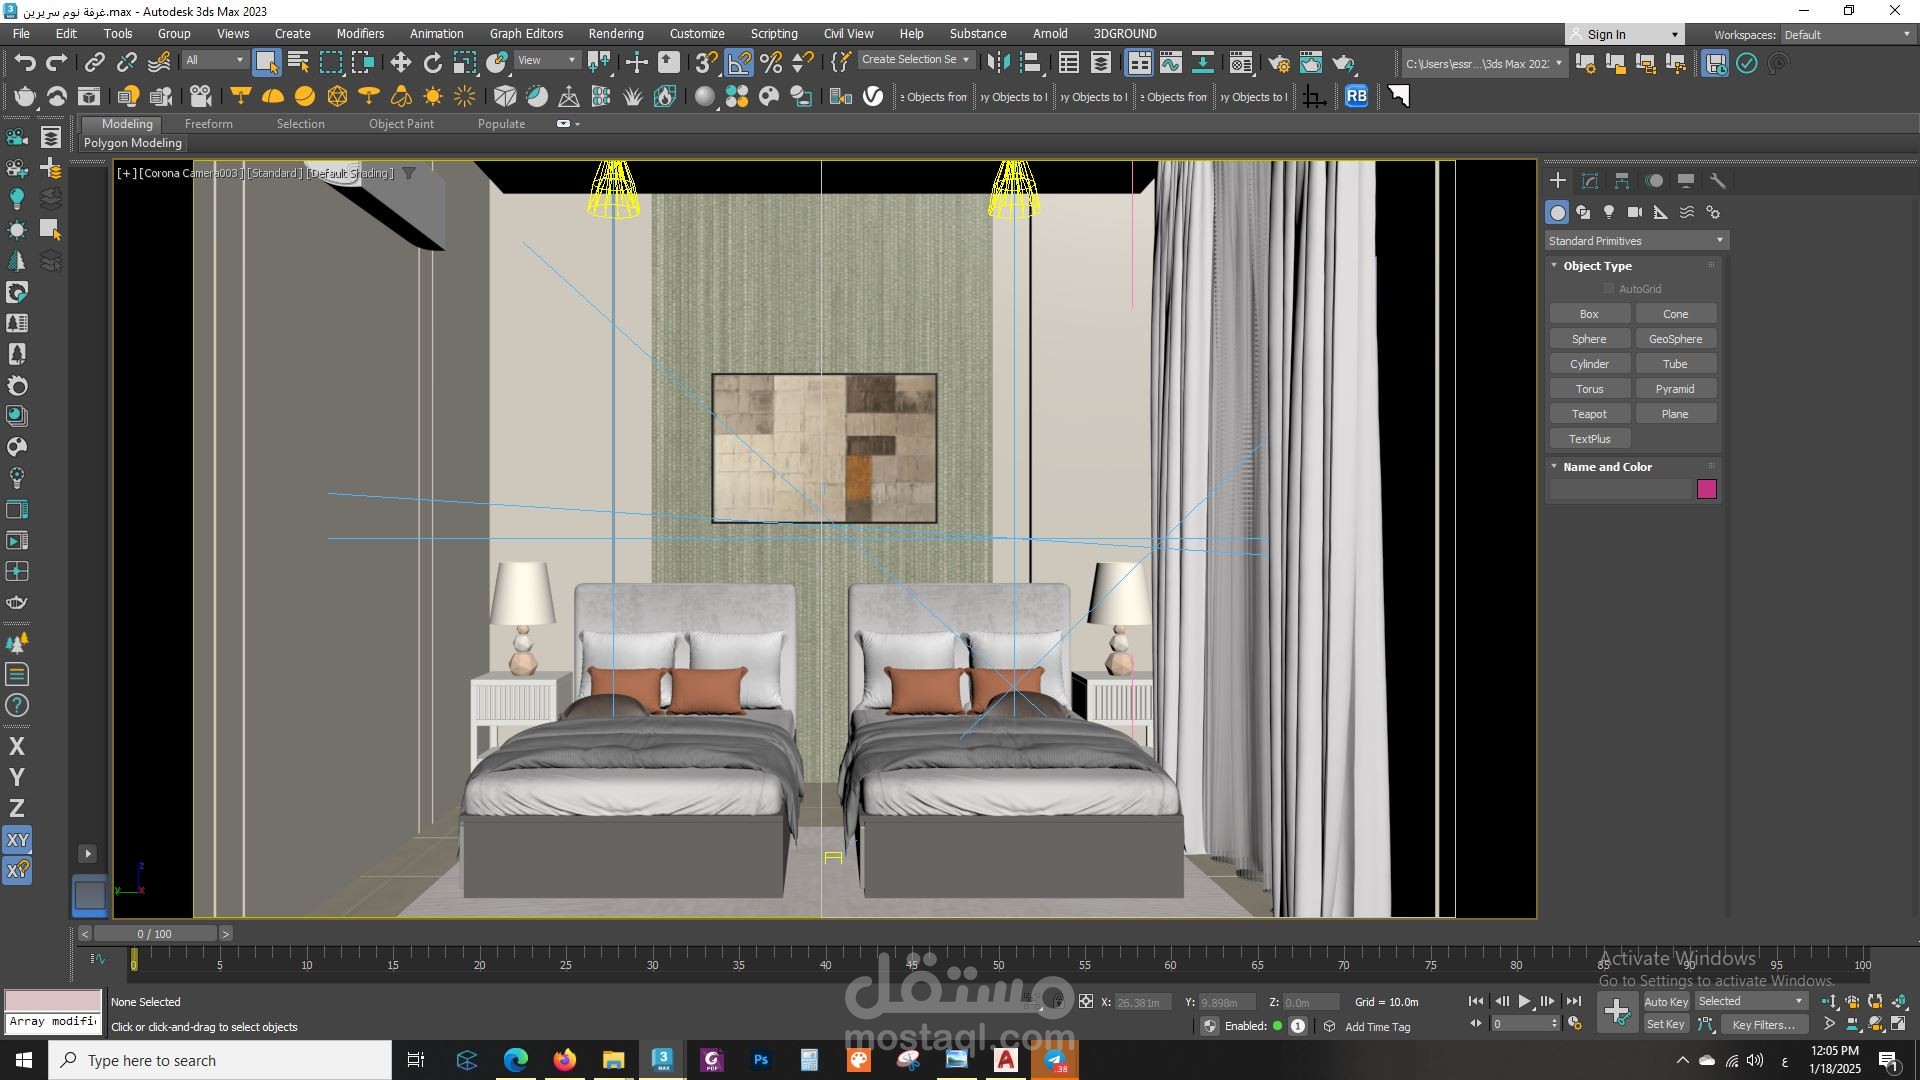This screenshot has width=1920, height=1080.
Task: Open the Modify panel tab
Action: [x=1590, y=181]
